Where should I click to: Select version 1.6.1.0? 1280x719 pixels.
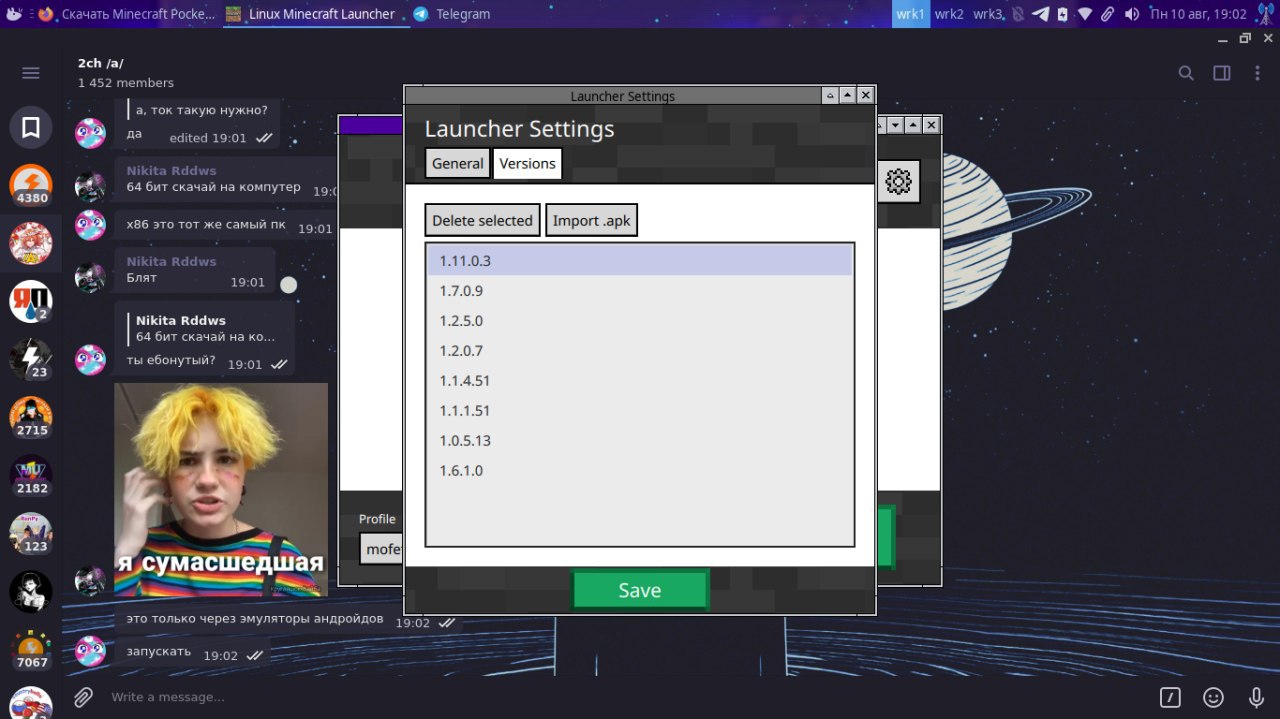coord(640,471)
